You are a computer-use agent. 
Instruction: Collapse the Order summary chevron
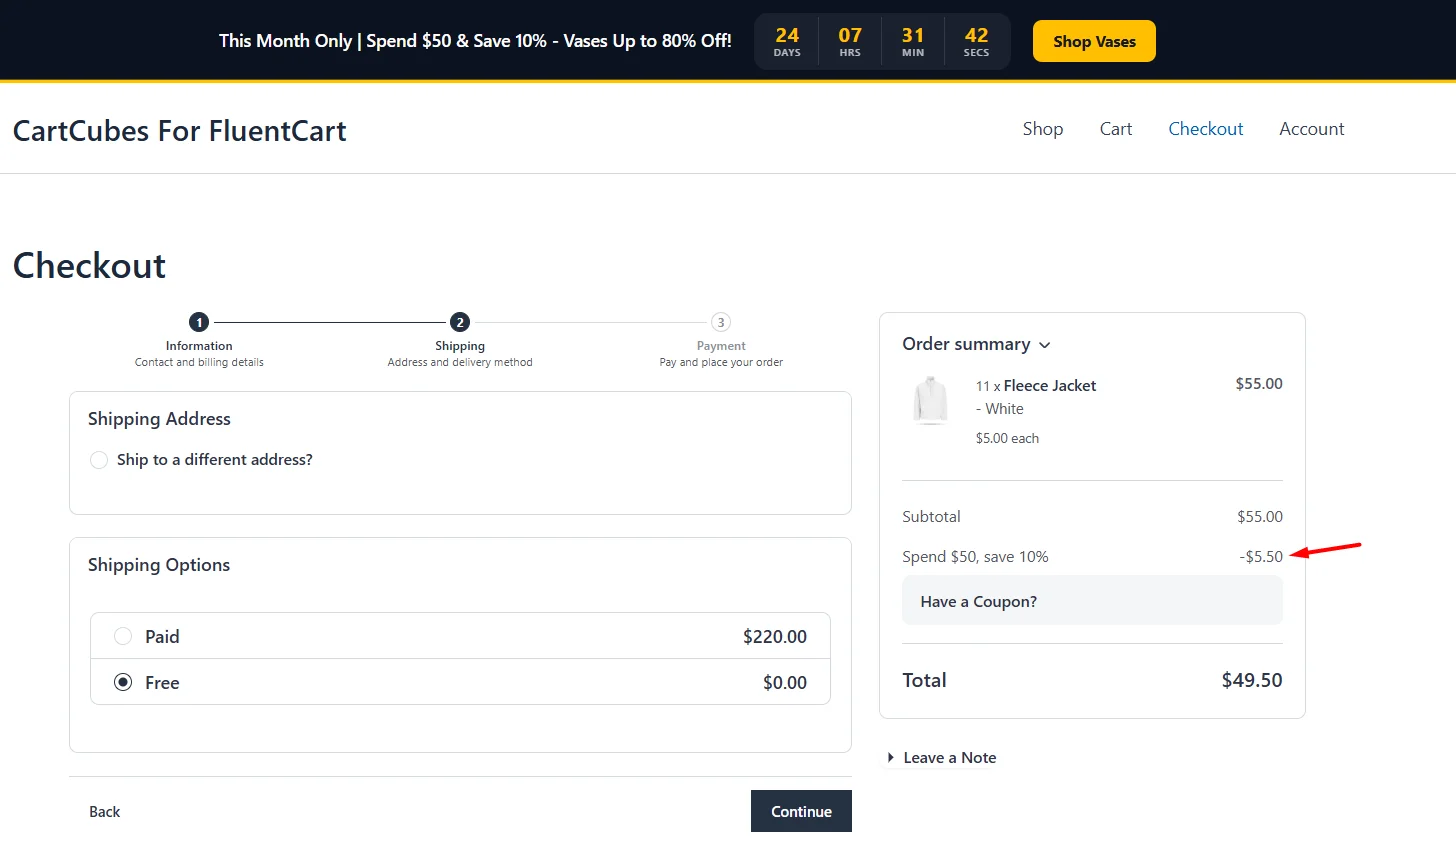1045,345
